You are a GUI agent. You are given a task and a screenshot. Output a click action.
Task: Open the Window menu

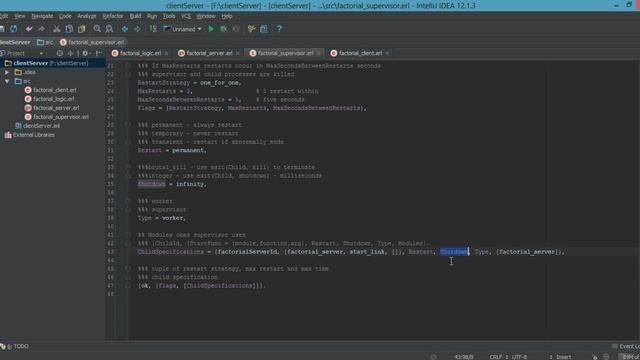point(206,16)
